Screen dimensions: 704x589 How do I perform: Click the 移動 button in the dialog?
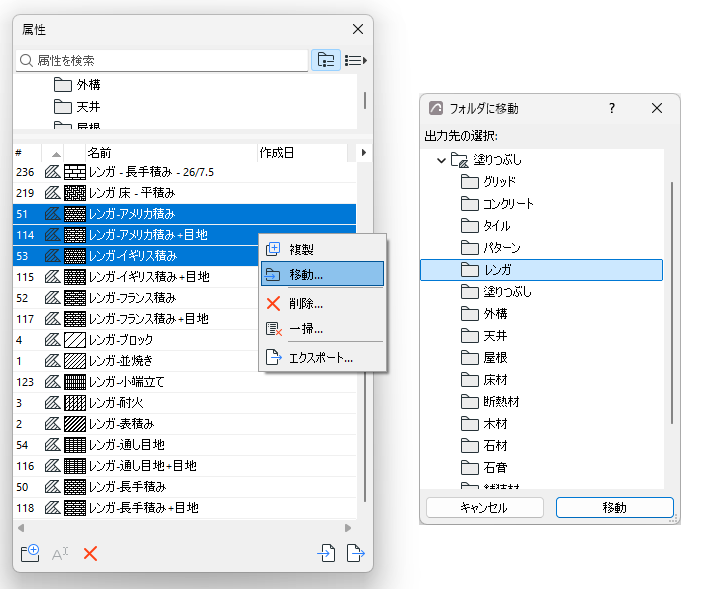(x=615, y=507)
